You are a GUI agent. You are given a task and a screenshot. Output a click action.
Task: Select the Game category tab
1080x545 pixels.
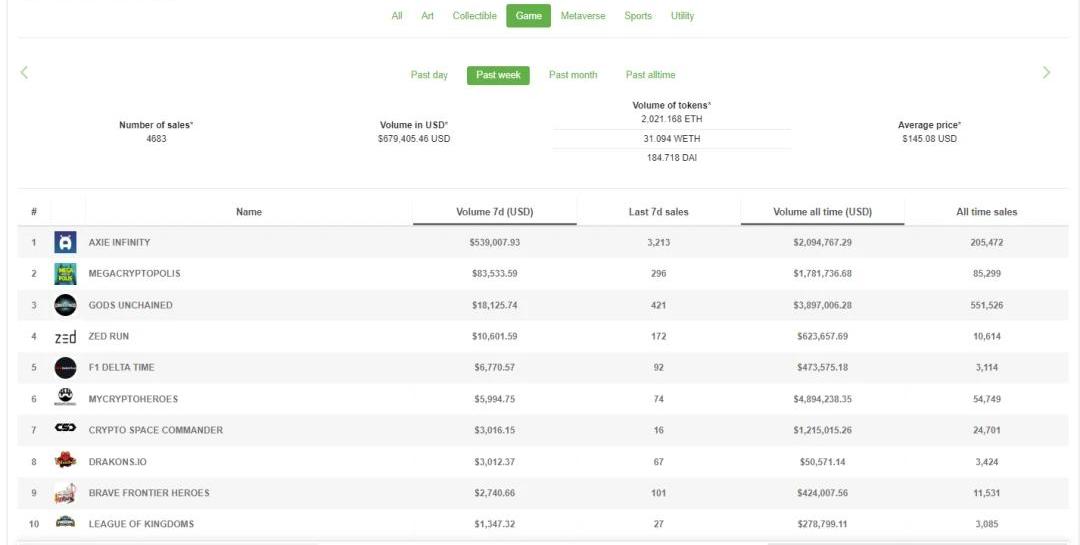click(528, 16)
